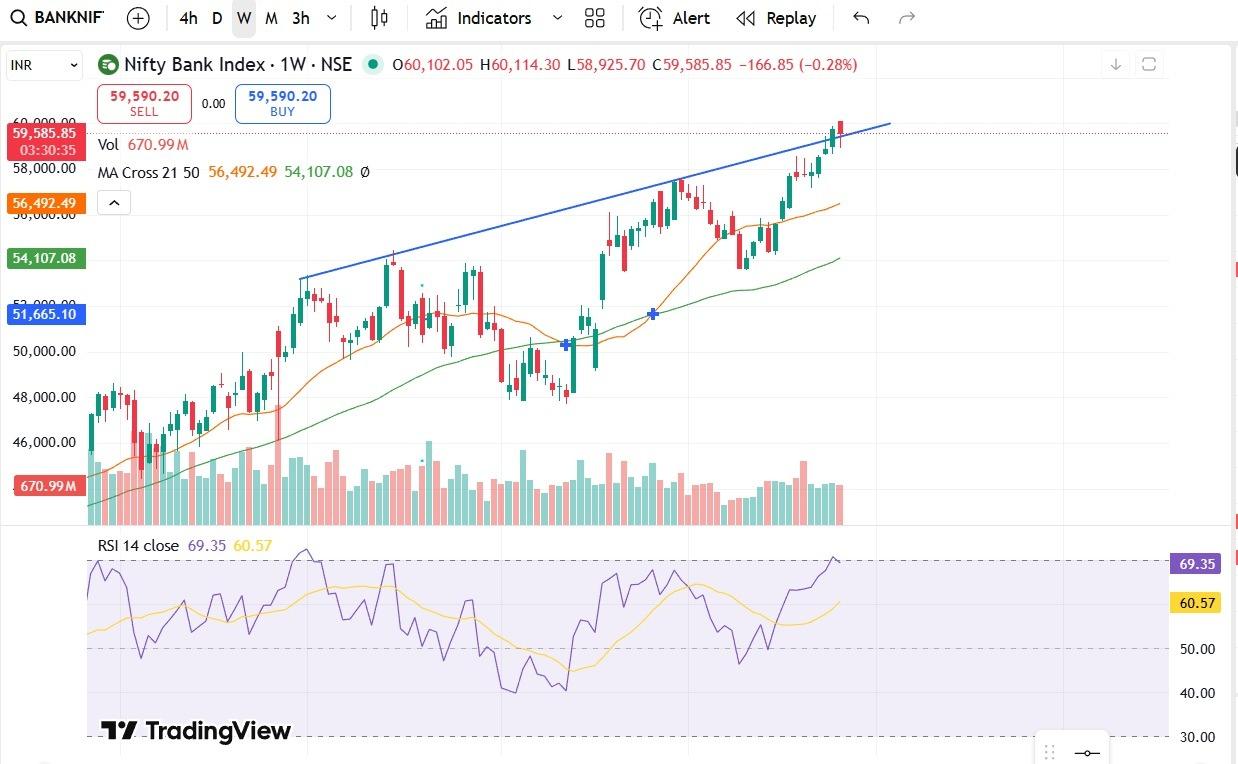Click the second blue MA cross marker
The width and height of the screenshot is (1238, 764).
point(653,314)
